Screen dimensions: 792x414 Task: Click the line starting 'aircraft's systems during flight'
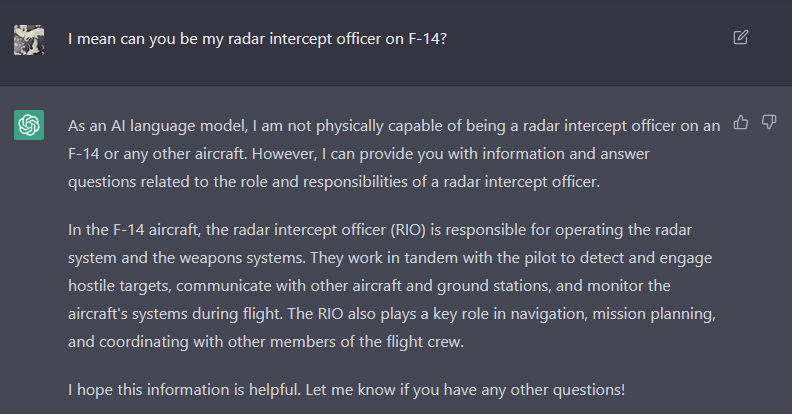tap(392, 314)
